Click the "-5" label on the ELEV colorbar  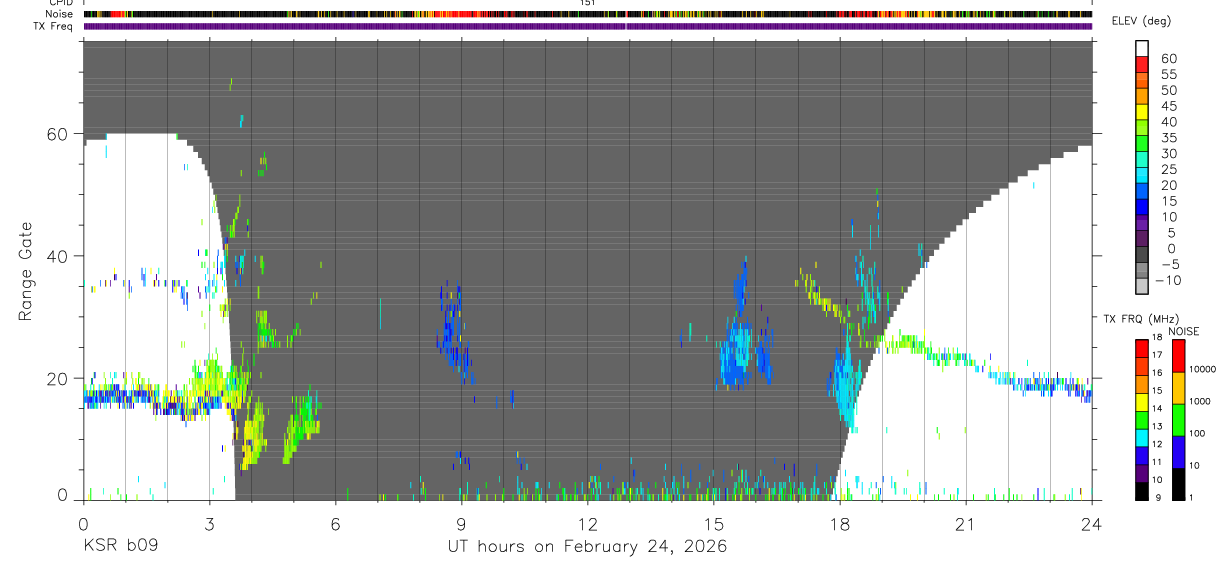[x=1171, y=265]
